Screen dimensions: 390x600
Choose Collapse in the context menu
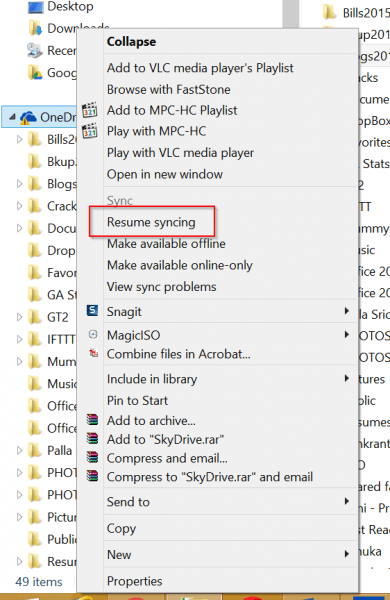131,41
